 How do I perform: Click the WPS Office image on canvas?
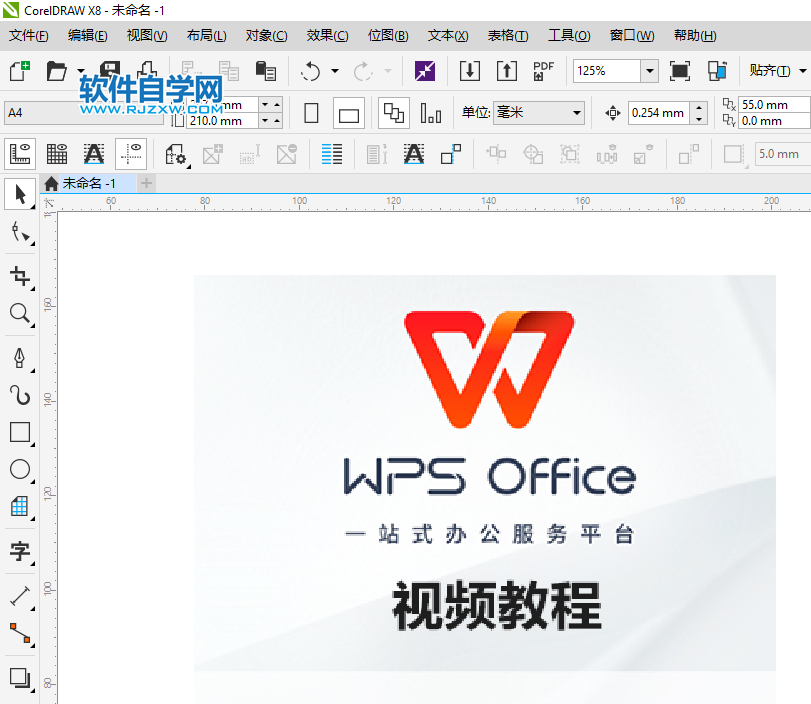coord(485,473)
